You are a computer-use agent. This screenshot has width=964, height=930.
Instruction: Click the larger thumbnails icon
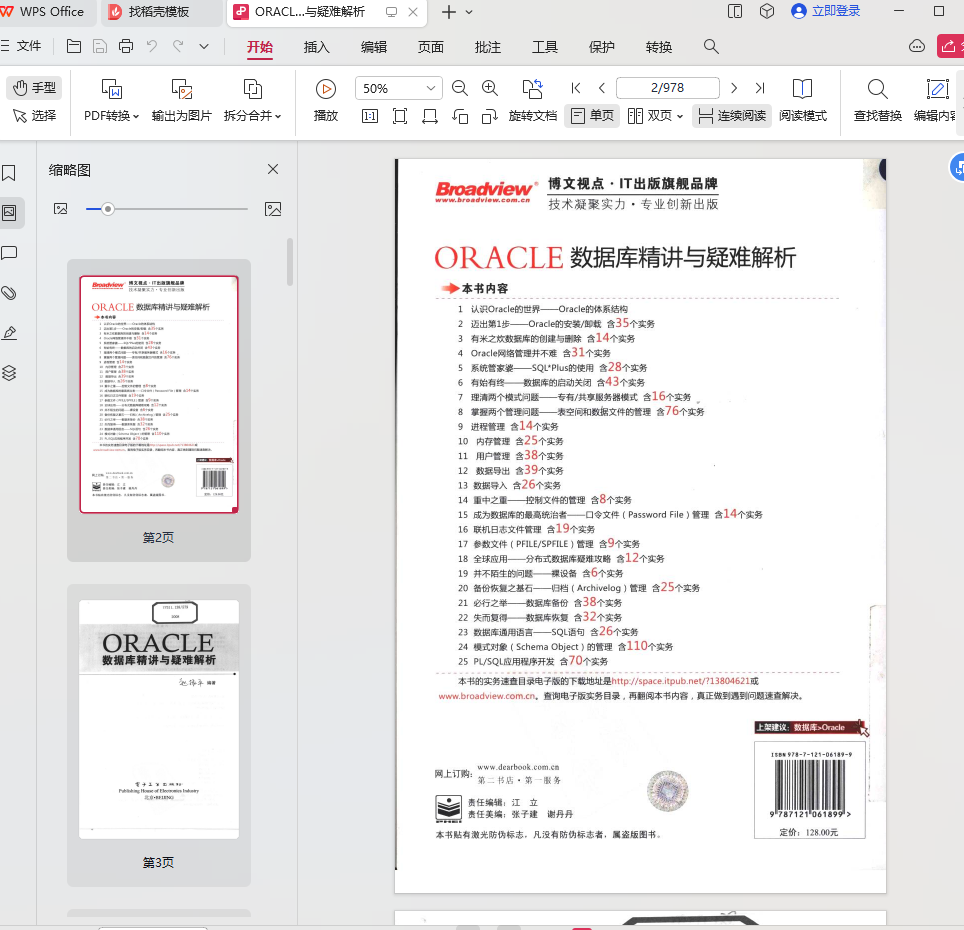(x=273, y=209)
